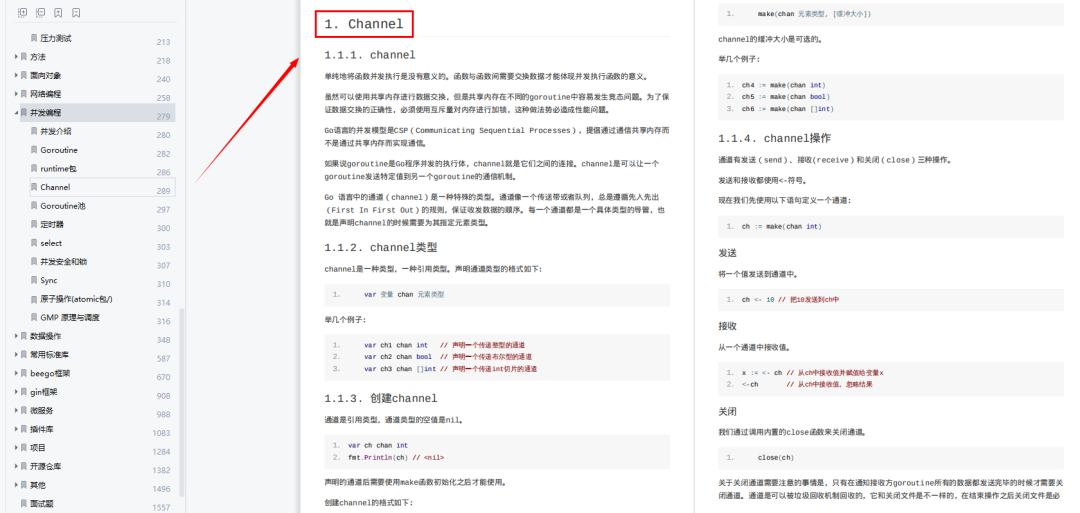Click page number 213 in bookmarks
1080x513 pixels.
pos(163,42)
